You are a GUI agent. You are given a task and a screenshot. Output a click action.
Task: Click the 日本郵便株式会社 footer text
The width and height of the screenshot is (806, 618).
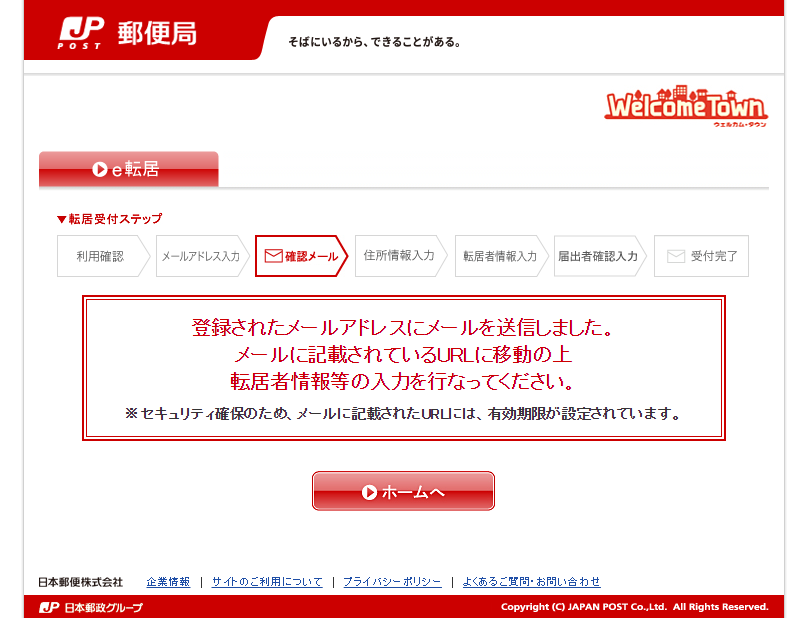click(81, 582)
